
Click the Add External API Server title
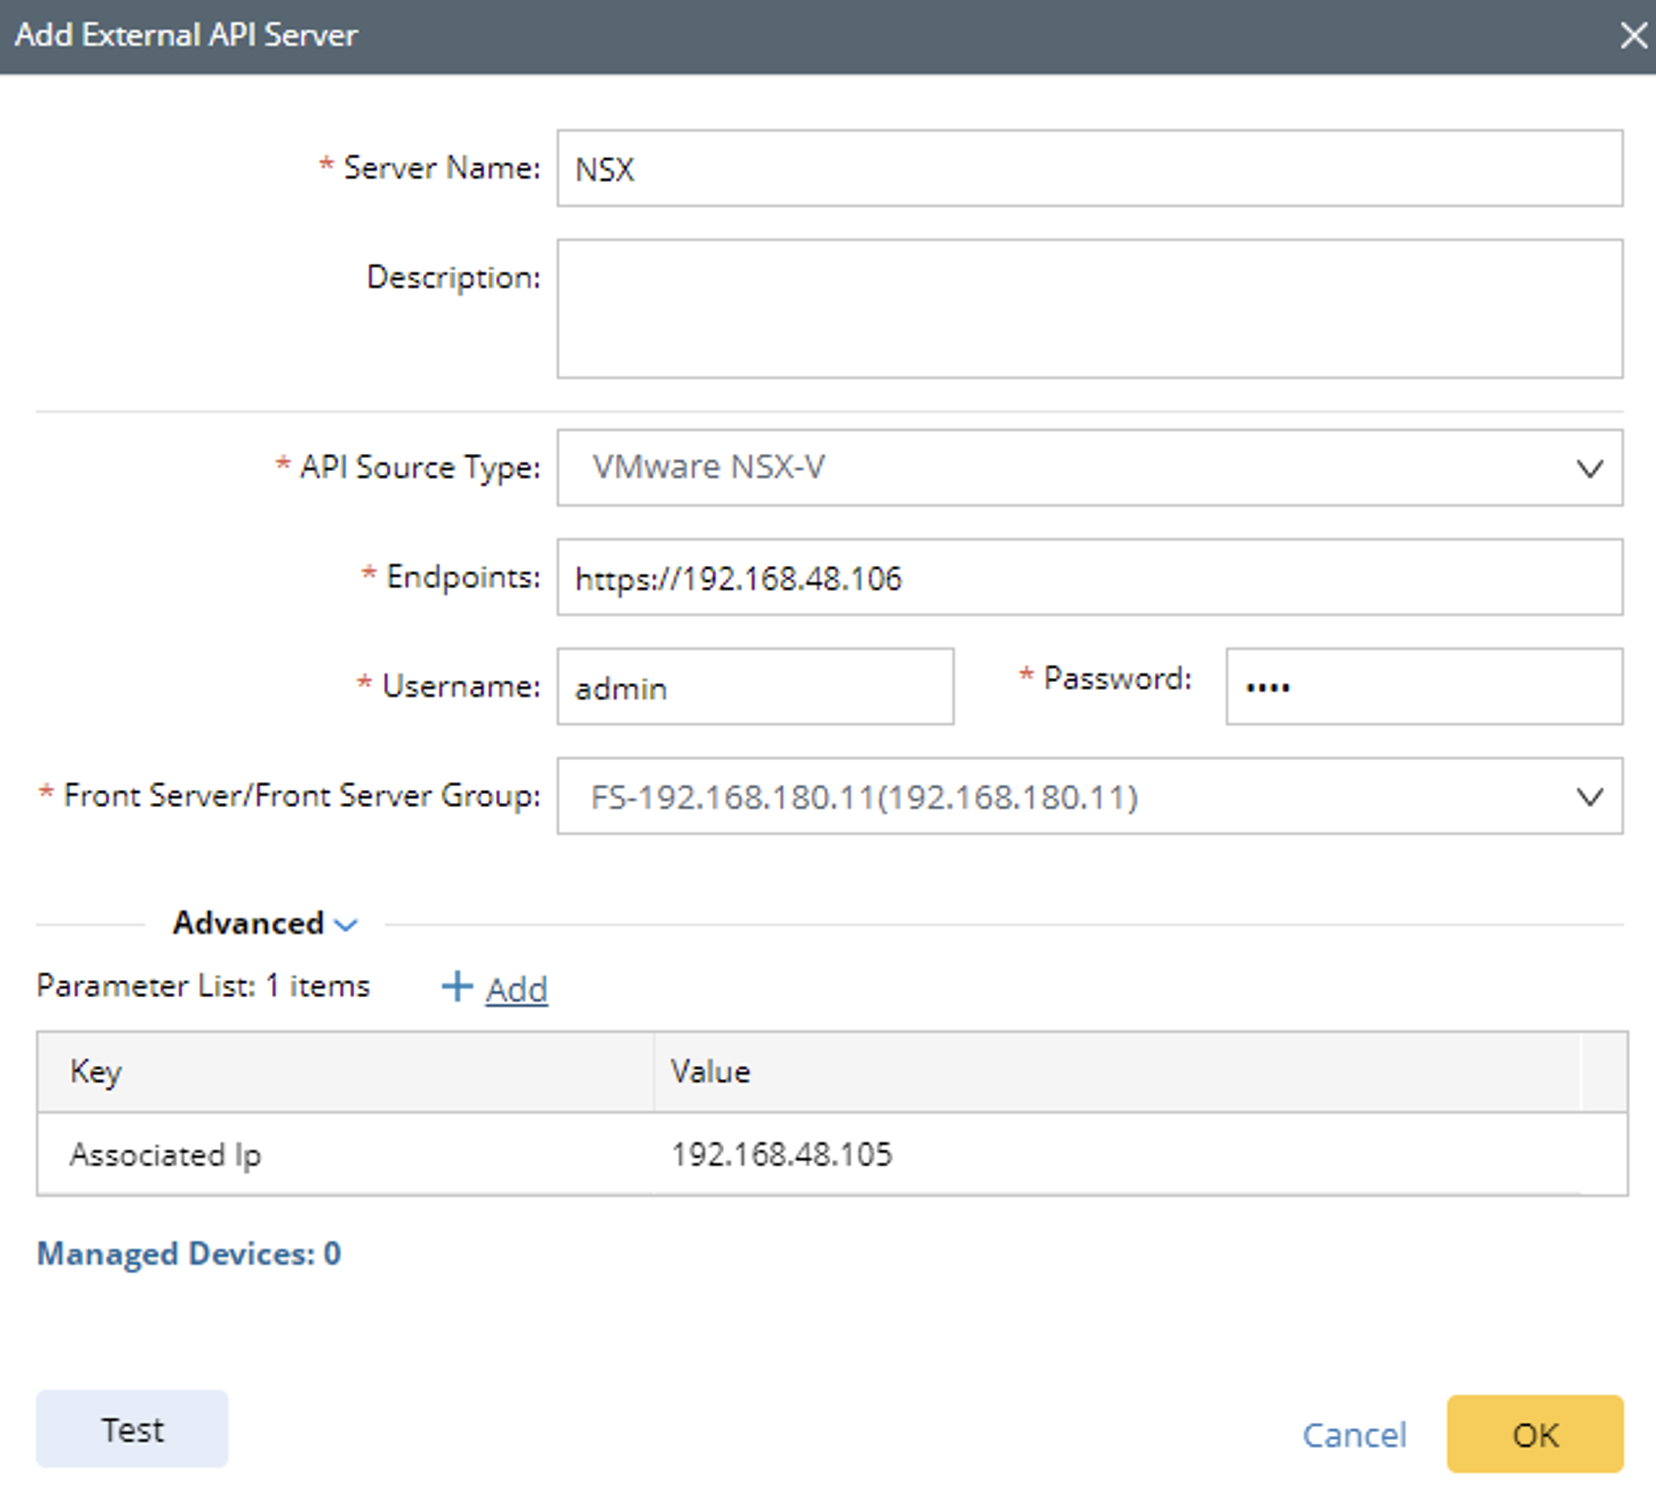pyautogui.click(x=186, y=35)
